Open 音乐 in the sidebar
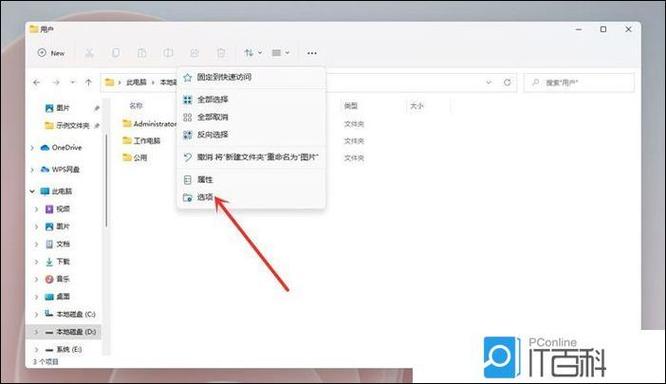The image size is (666, 384). (57, 279)
